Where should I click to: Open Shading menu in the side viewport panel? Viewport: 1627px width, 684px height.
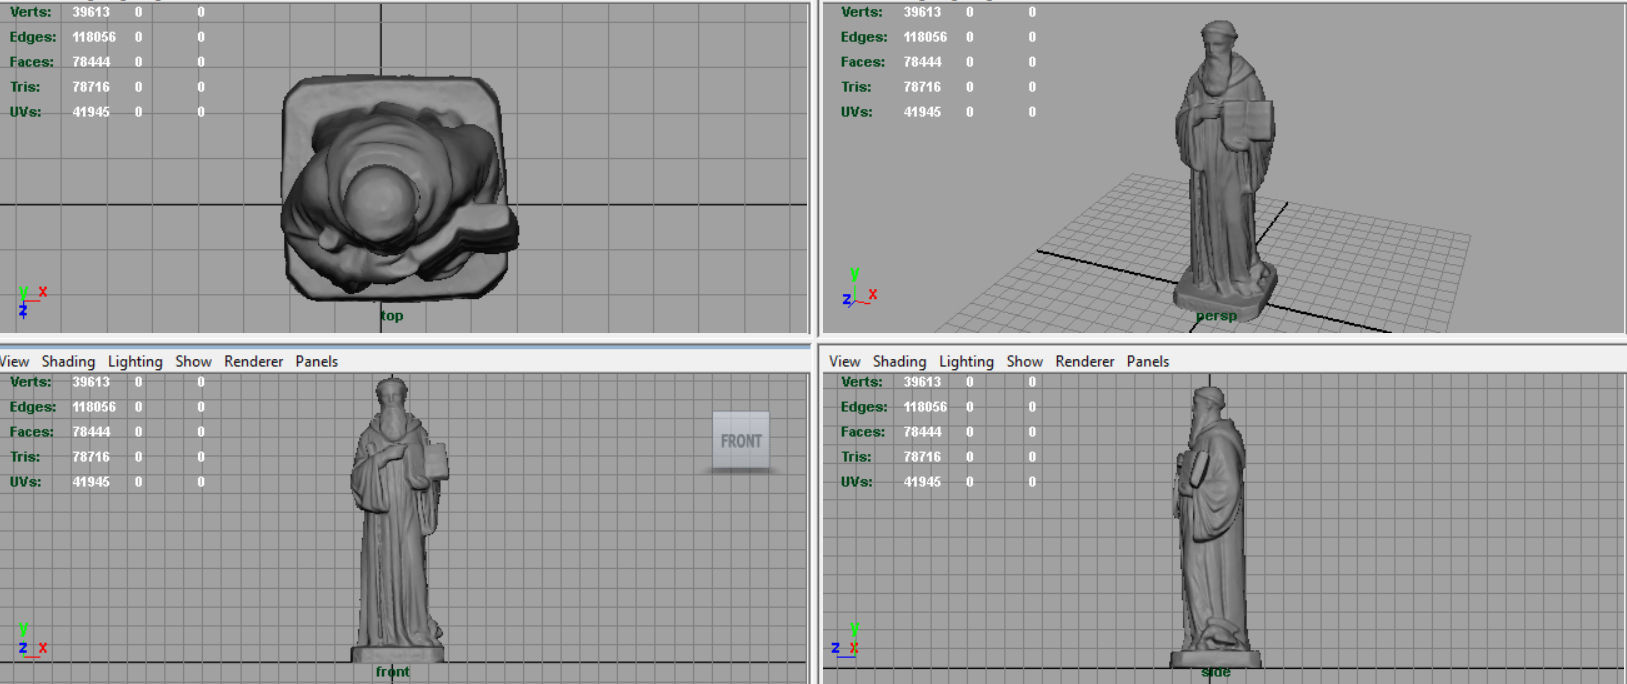pyautogui.click(x=899, y=361)
